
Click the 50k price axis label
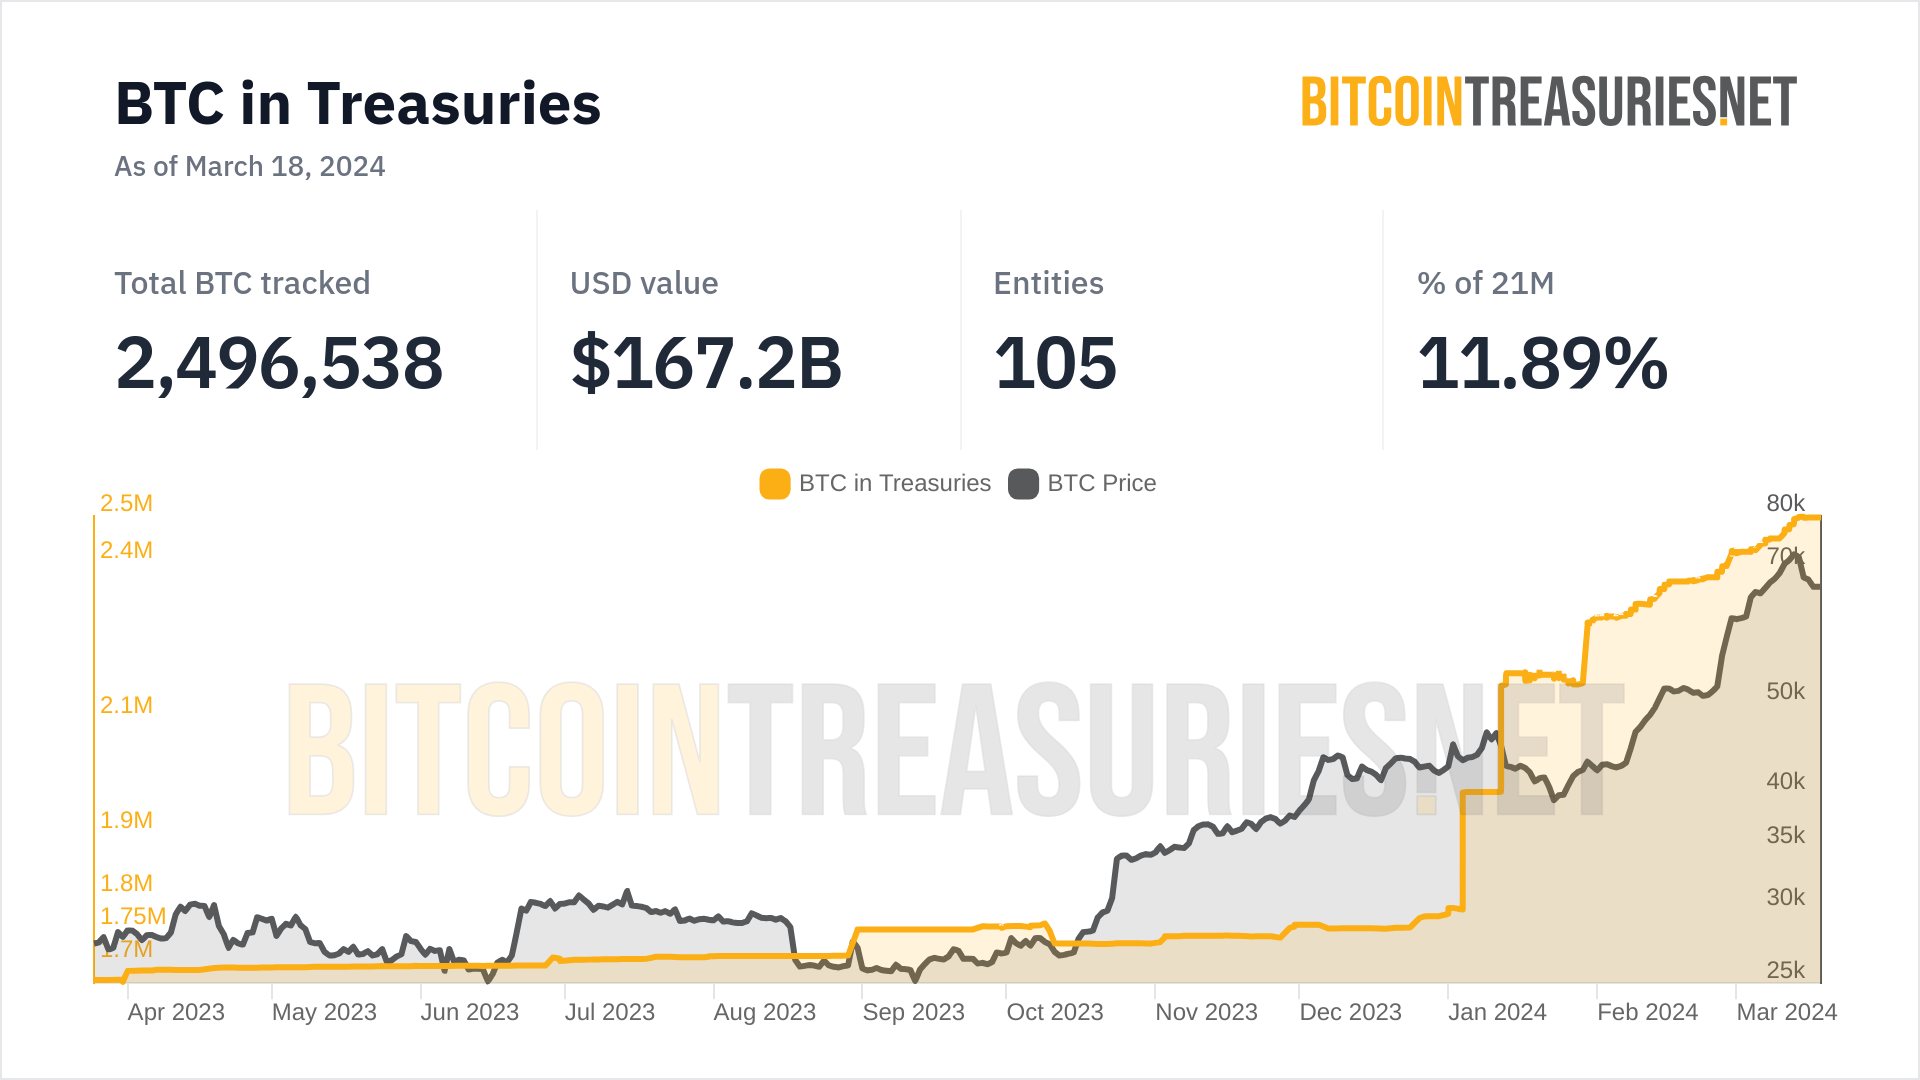click(1785, 692)
